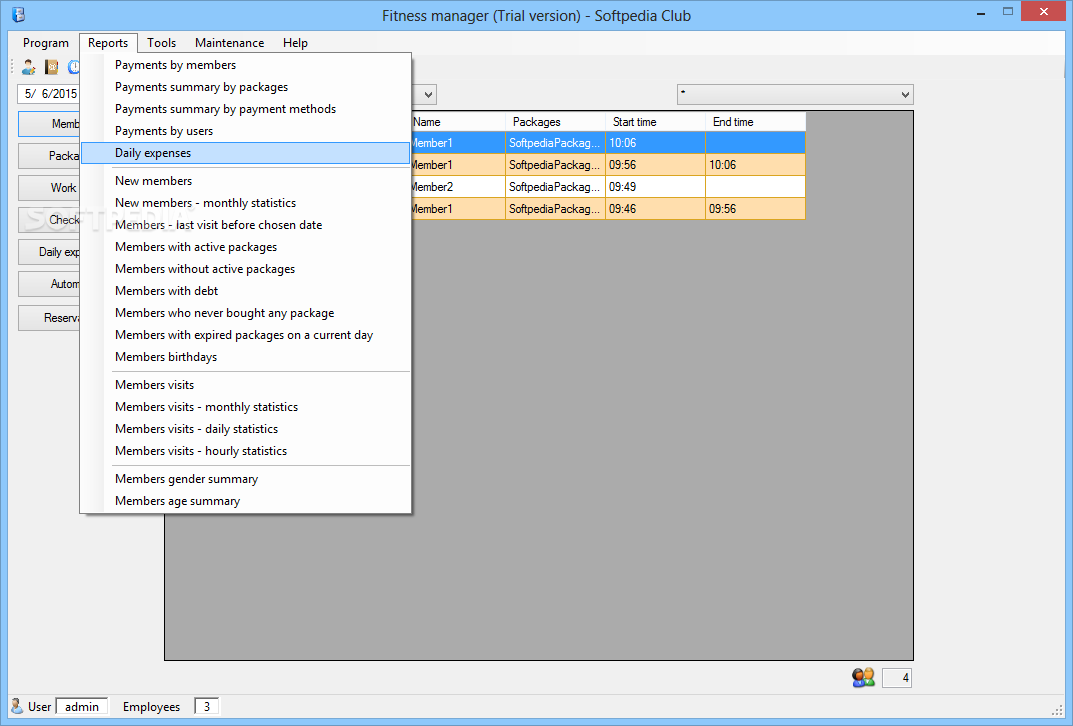Image resolution: width=1073 pixels, height=726 pixels.
Task: Open Members with debt report
Action: tap(246, 291)
